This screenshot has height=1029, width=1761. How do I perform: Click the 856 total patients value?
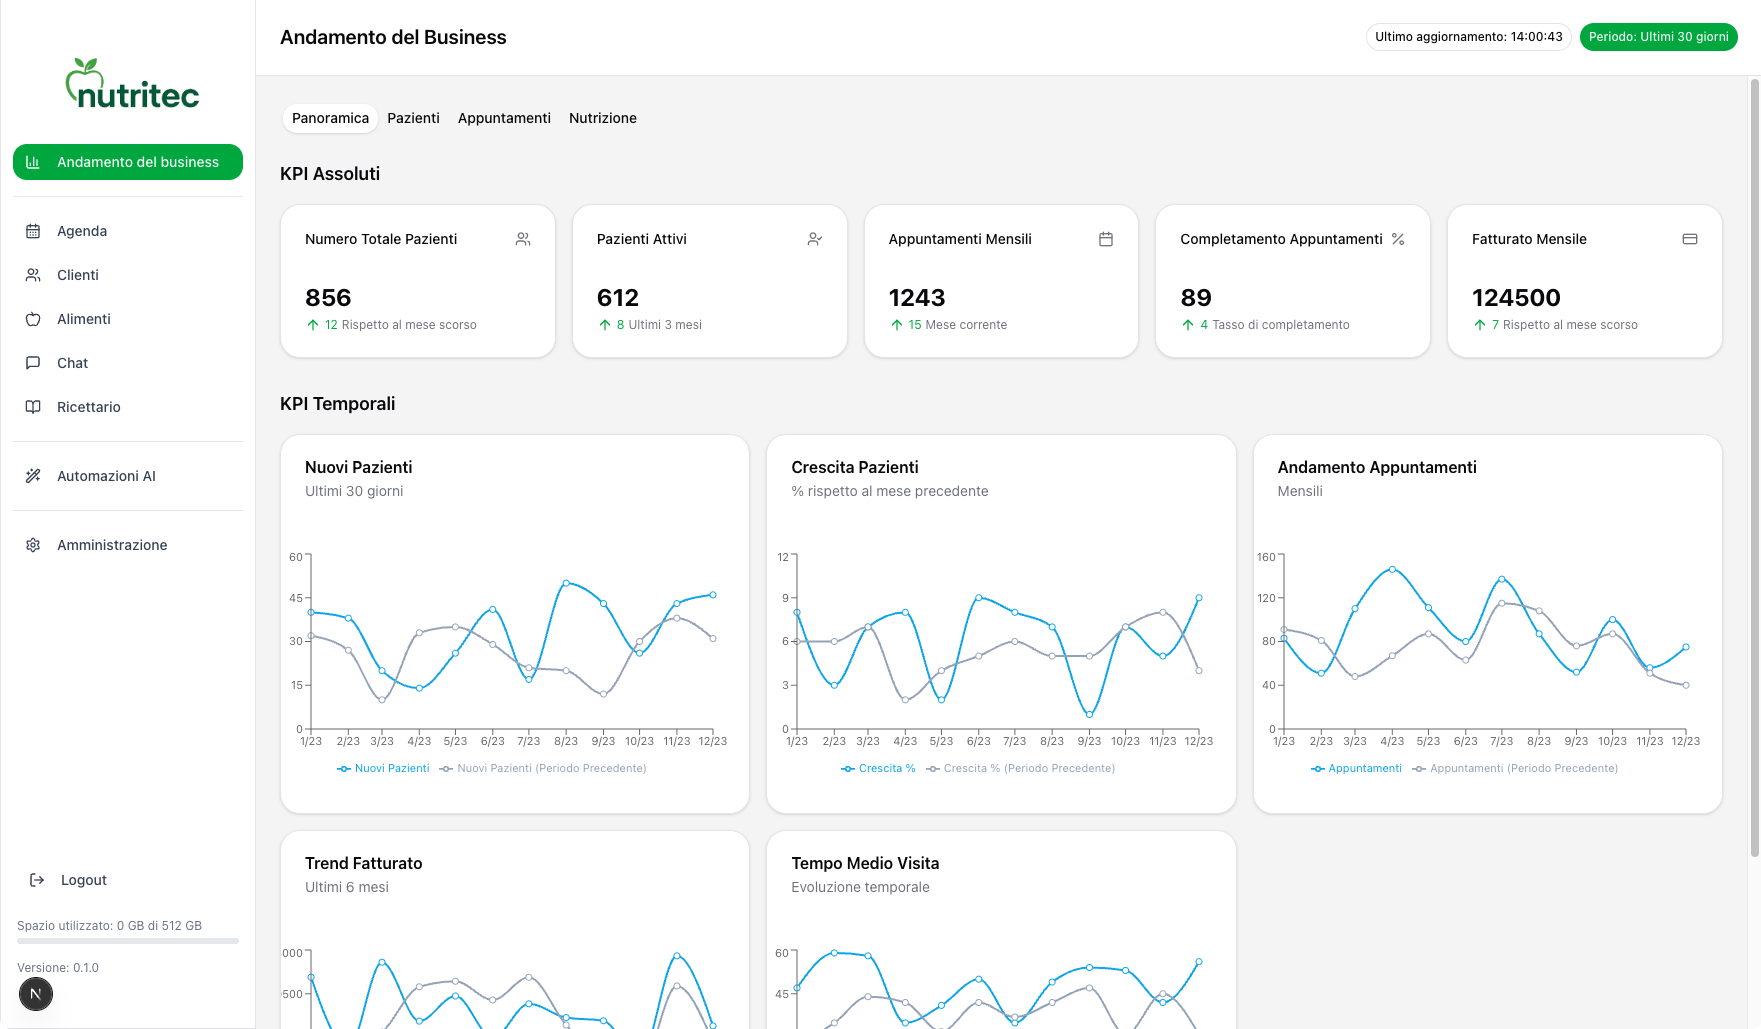[x=328, y=298]
